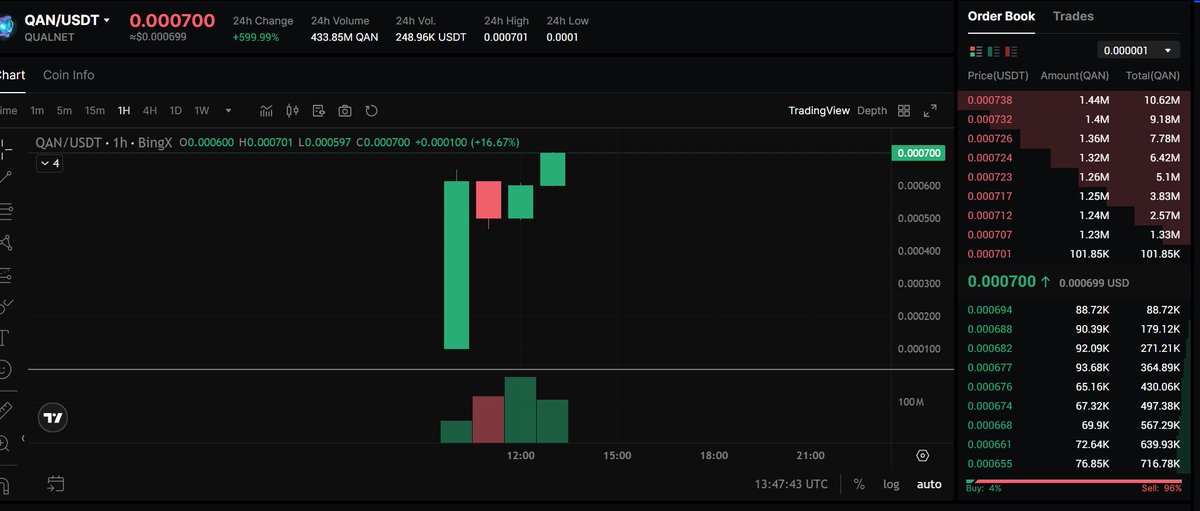Click the Buy 4% Sell 96% ratio bar

click(x=1076, y=482)
